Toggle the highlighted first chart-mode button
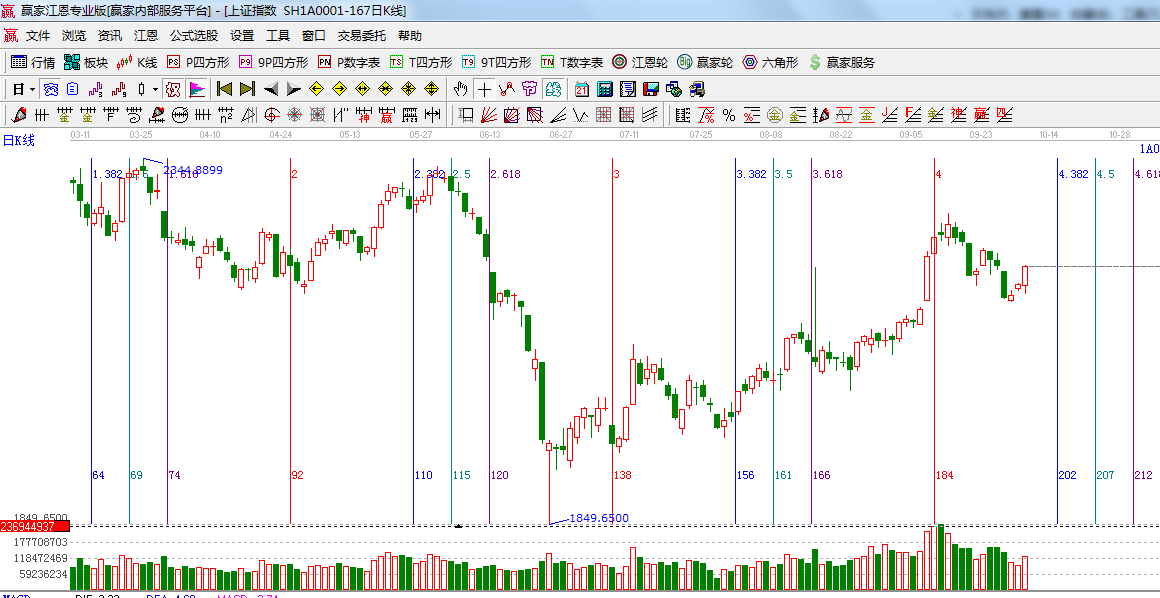Image resolution: width=1160 pixels, height=598 pixels. (50, 89)
